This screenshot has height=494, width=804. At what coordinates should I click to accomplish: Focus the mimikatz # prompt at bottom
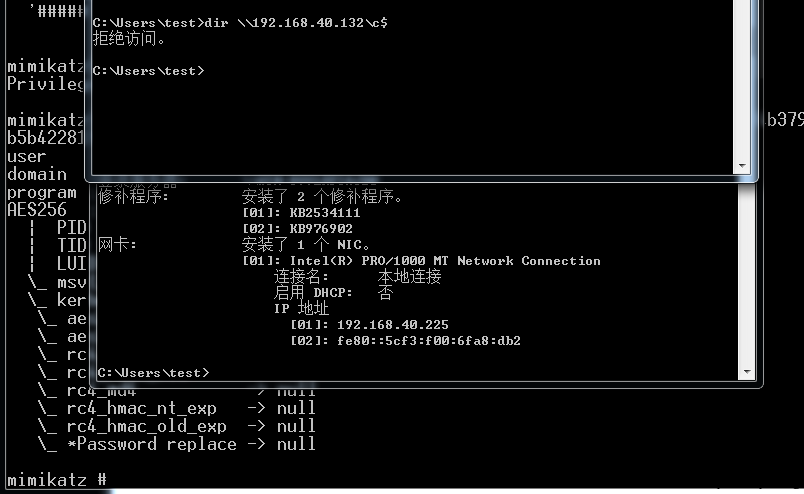[x=57, y=480]
